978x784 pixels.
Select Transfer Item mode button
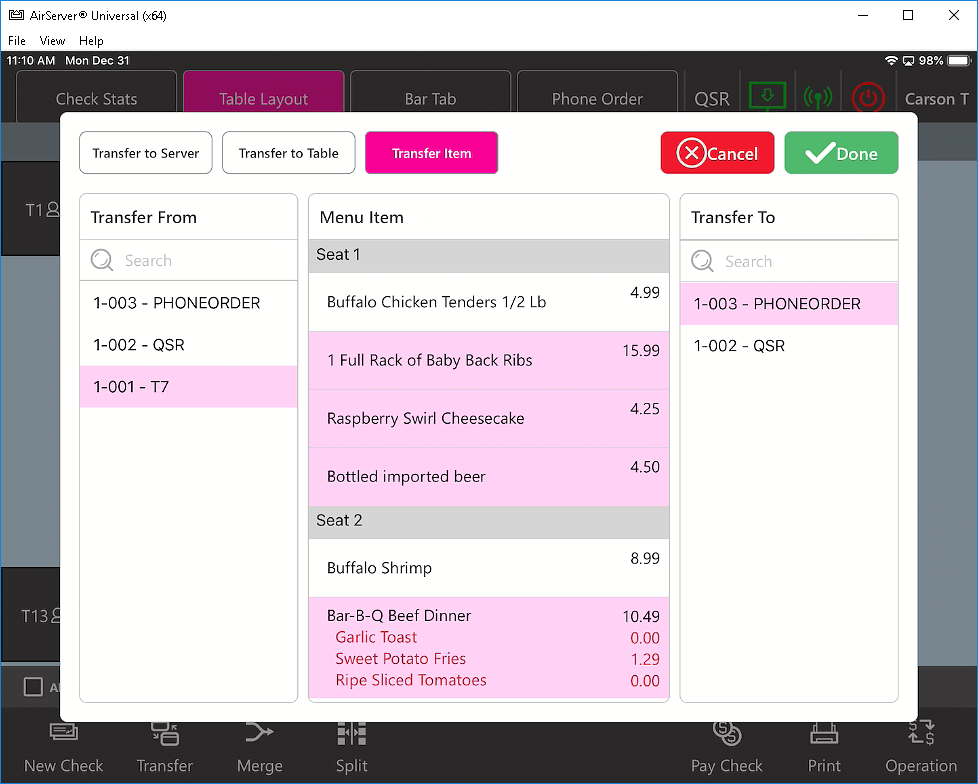pyautogui.click(x=431, y=153)
